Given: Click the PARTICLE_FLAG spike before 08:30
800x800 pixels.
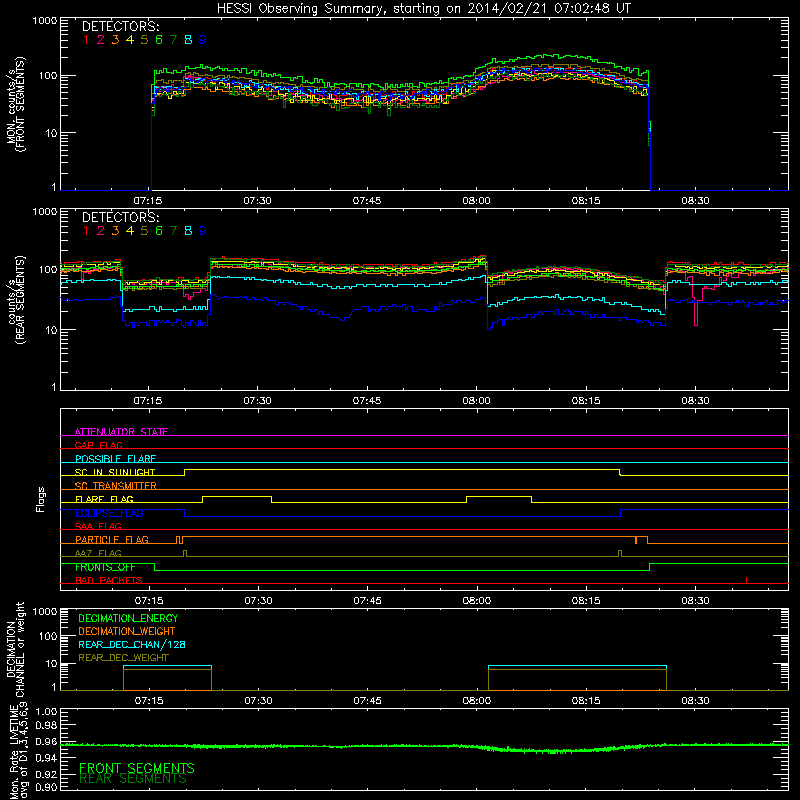Looking at the screenshot, I should click(636, 540).
